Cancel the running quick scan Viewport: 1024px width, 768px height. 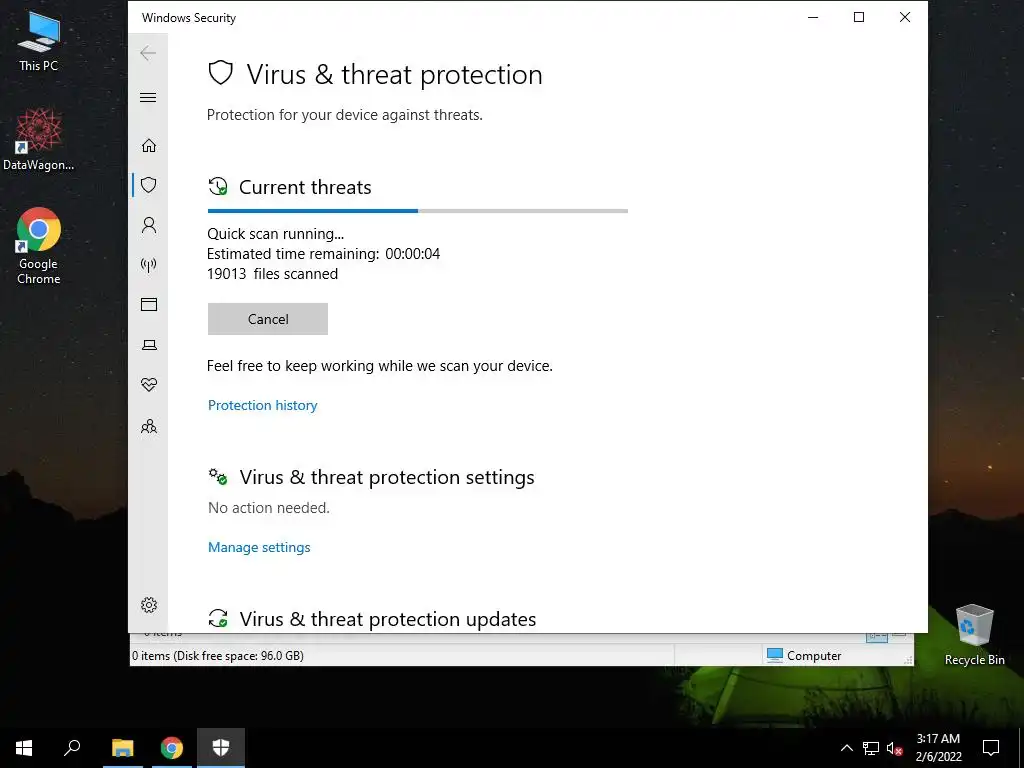click(x=268, y=319)
